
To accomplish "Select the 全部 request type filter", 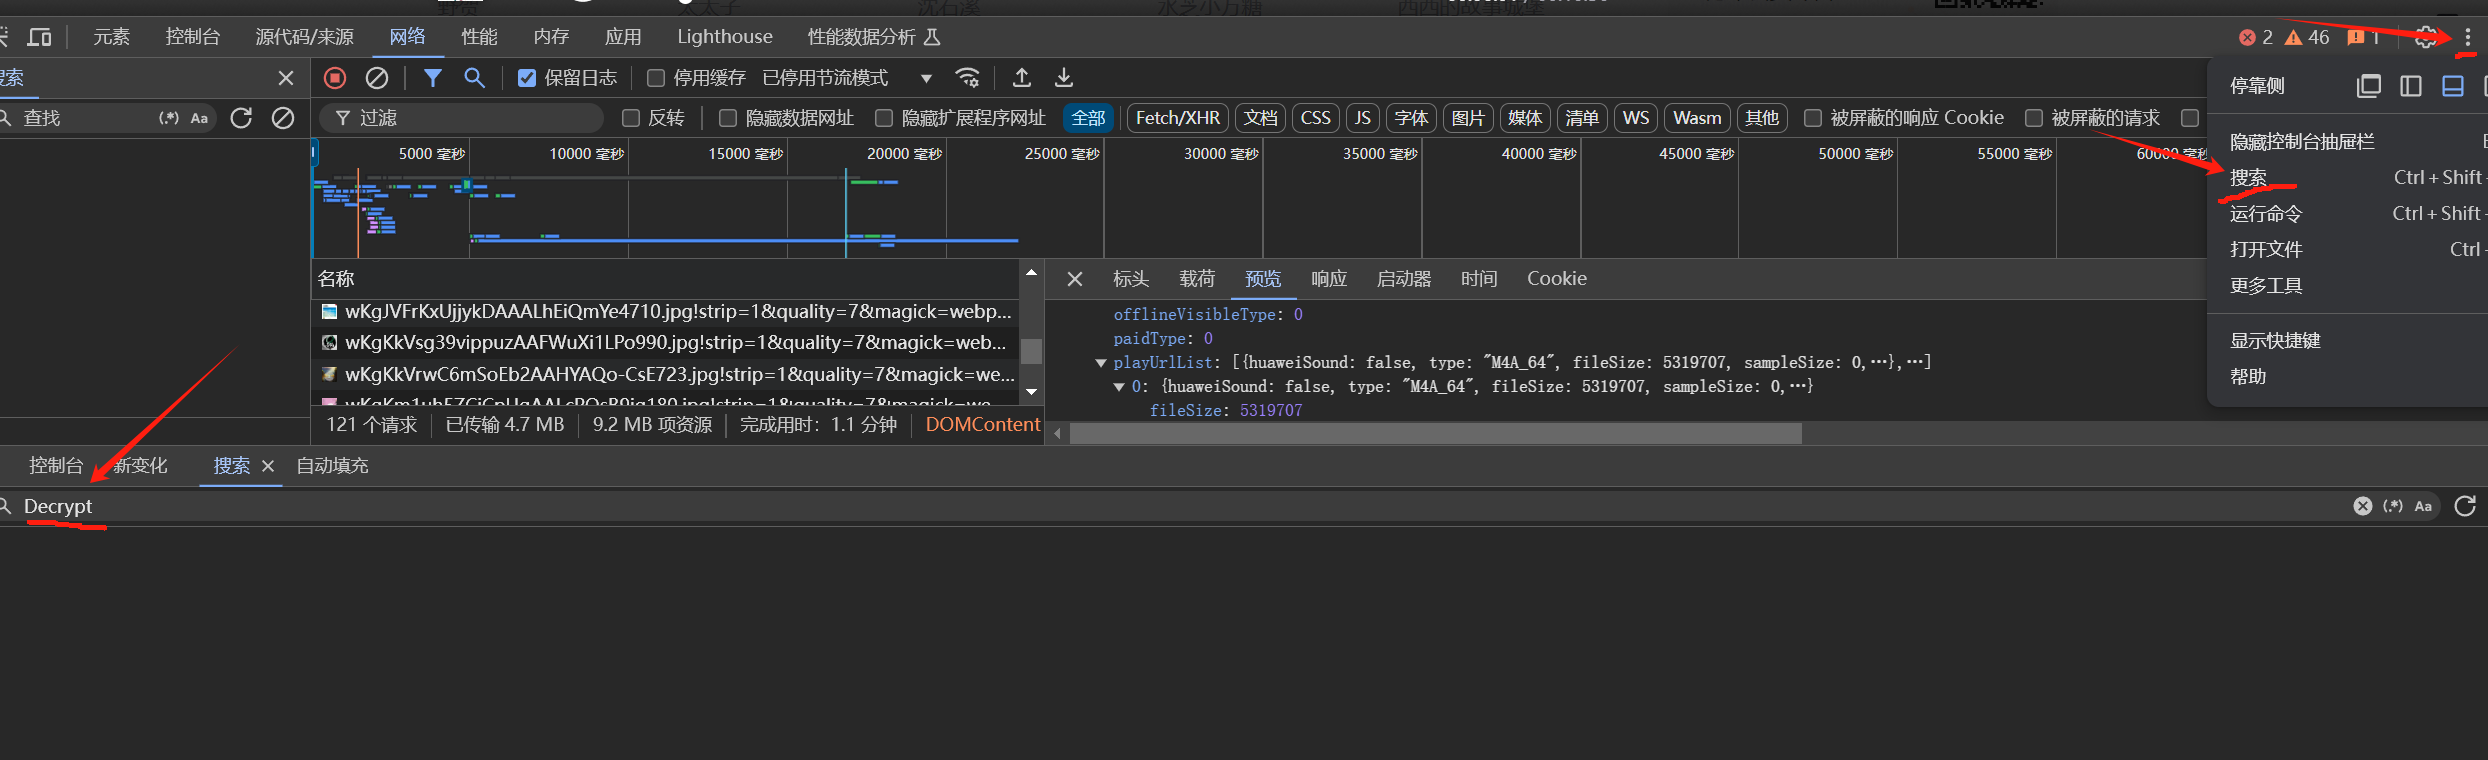I will (1088, 118).
